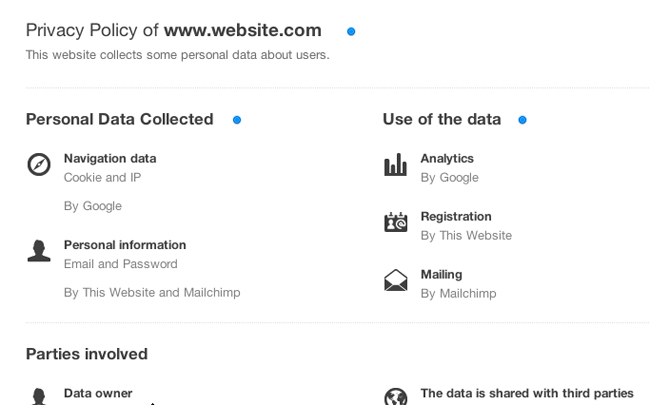The height and width of the screenshot is (405, 650).
Task: Click the globe third parties icon
Action: coord(396,397)
